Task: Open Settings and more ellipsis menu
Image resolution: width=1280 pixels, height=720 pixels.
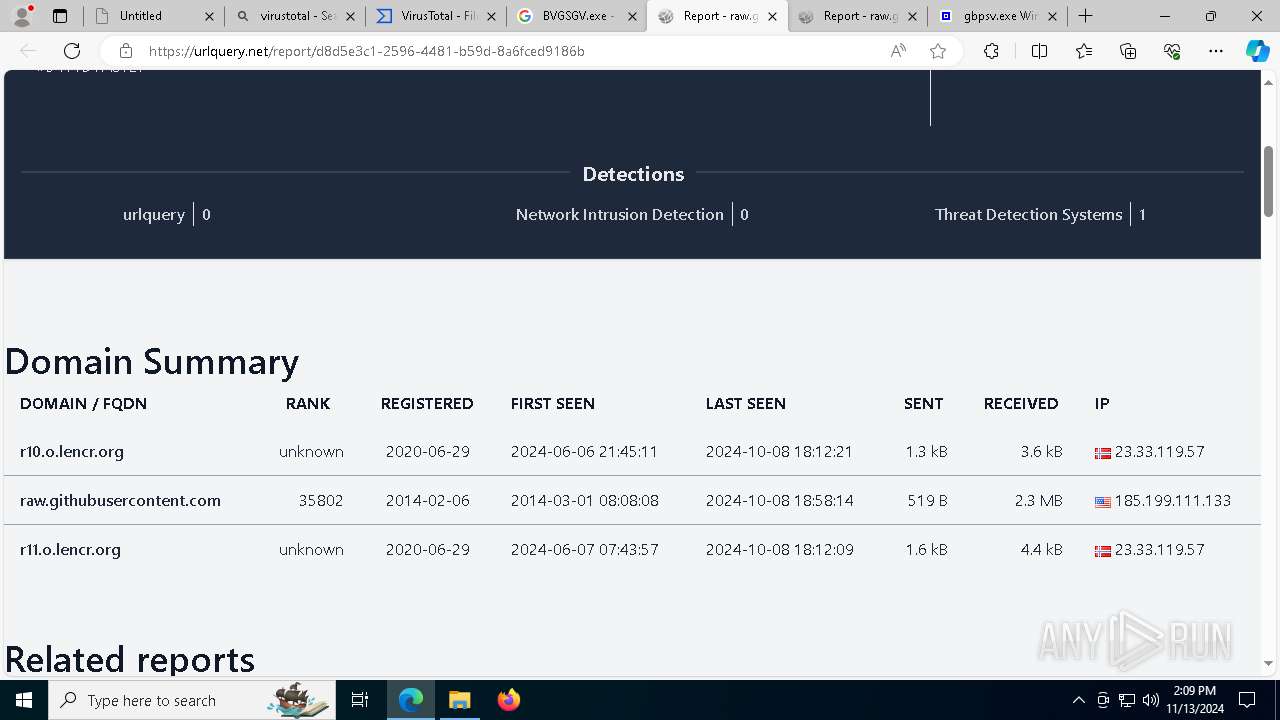Action: click(x=1216, y=51)
